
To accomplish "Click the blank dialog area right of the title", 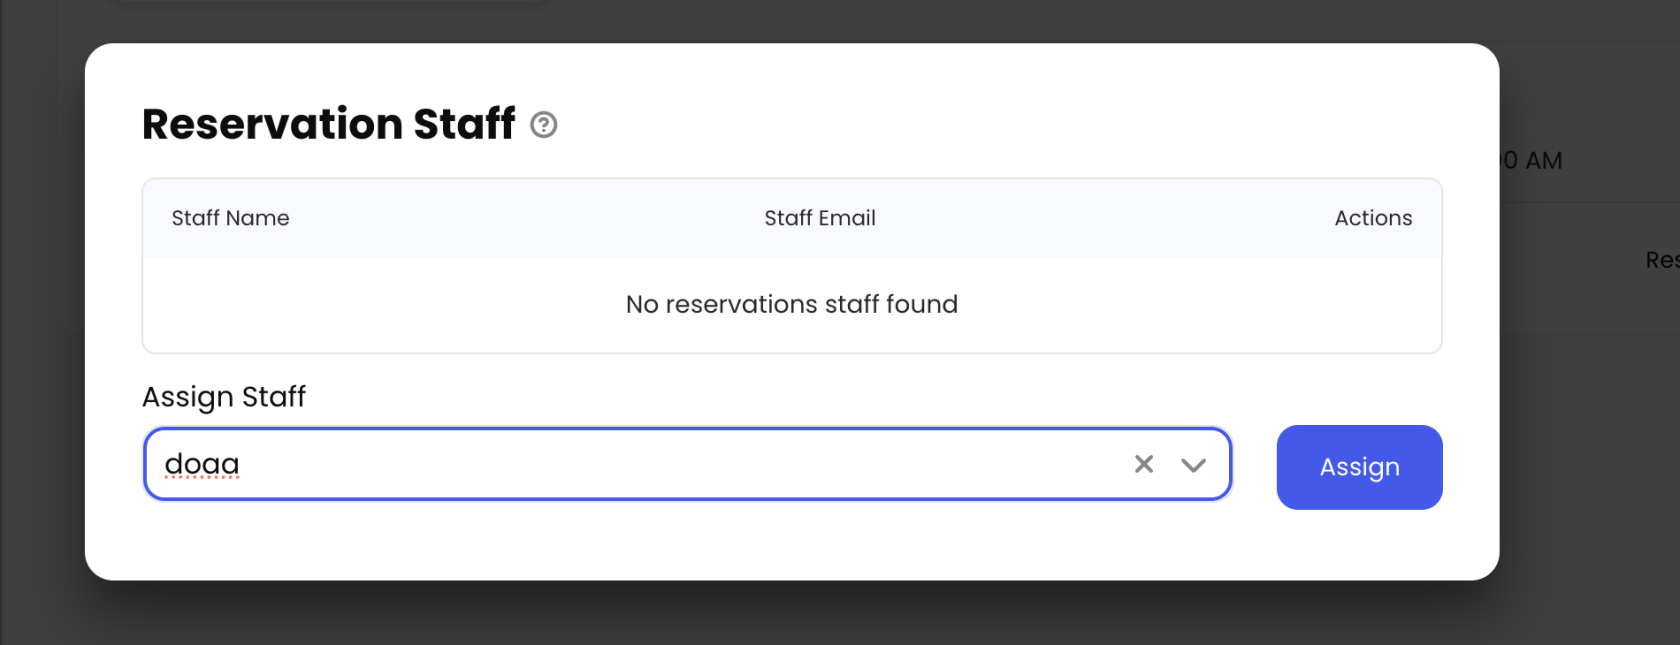I will click(x=1000, y=124).
